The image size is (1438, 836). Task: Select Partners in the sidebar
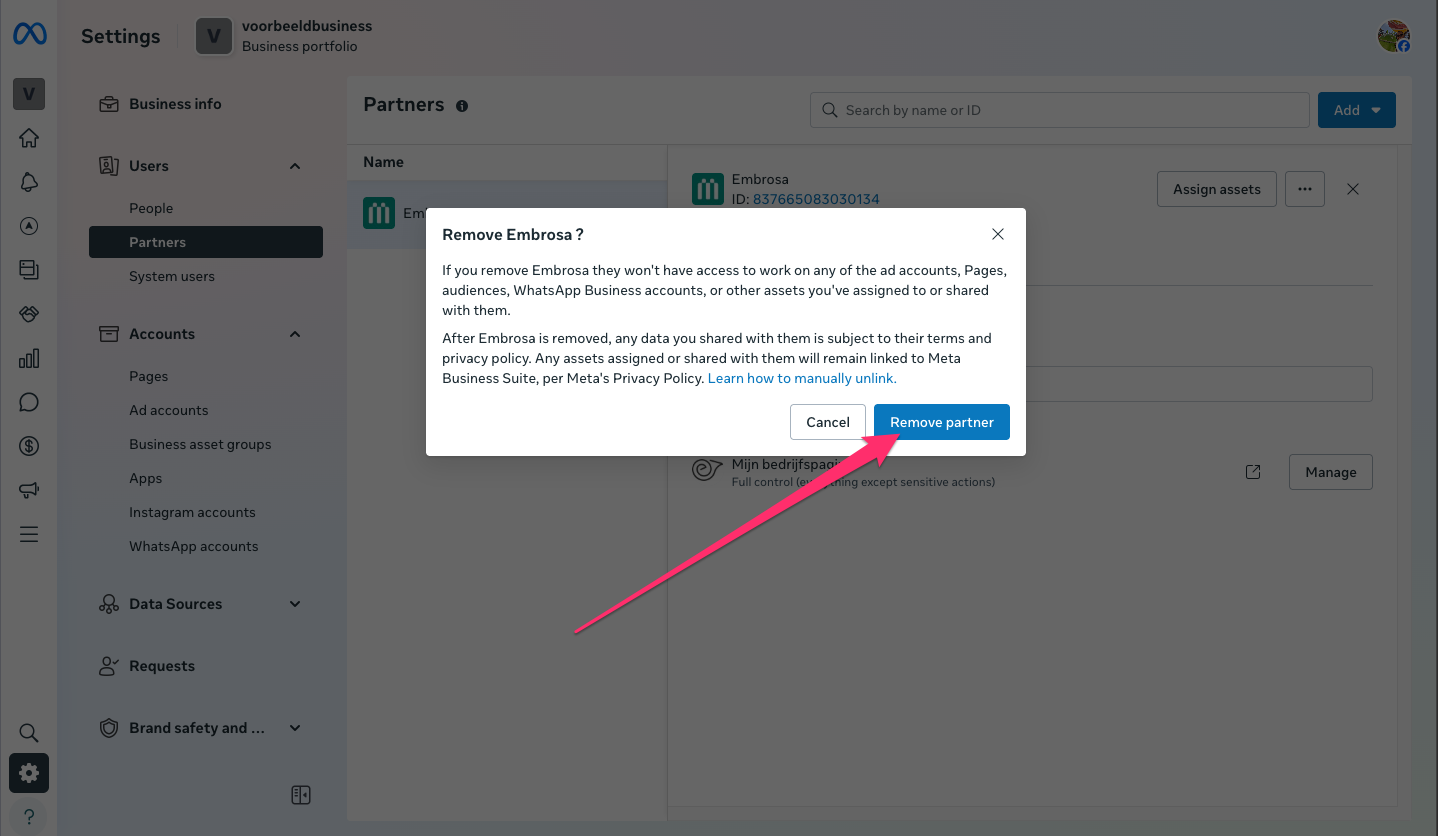206,242
